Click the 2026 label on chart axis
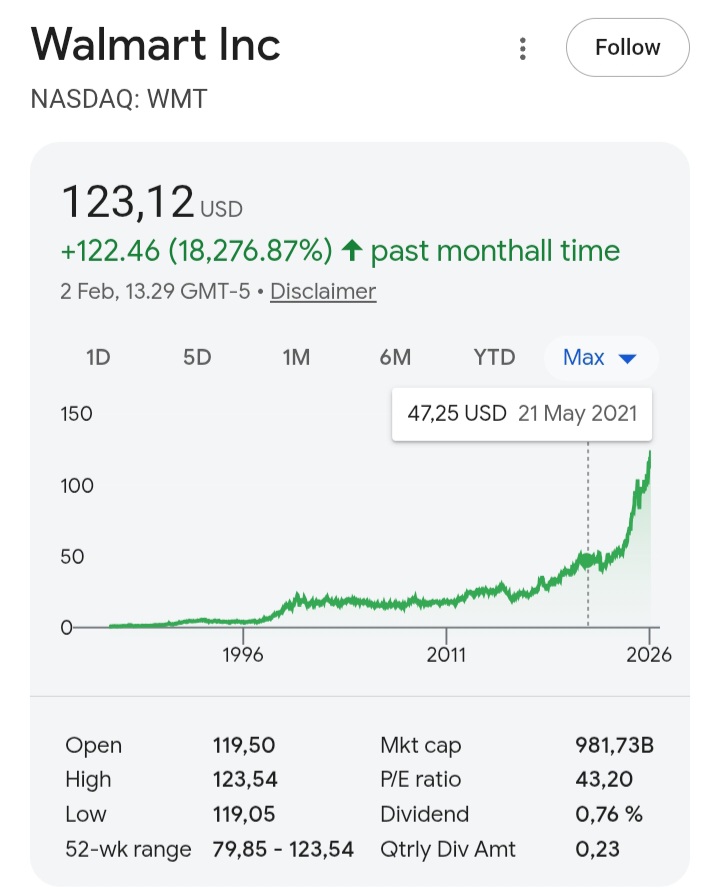This screenshot has height=896, width=720. 650,655
